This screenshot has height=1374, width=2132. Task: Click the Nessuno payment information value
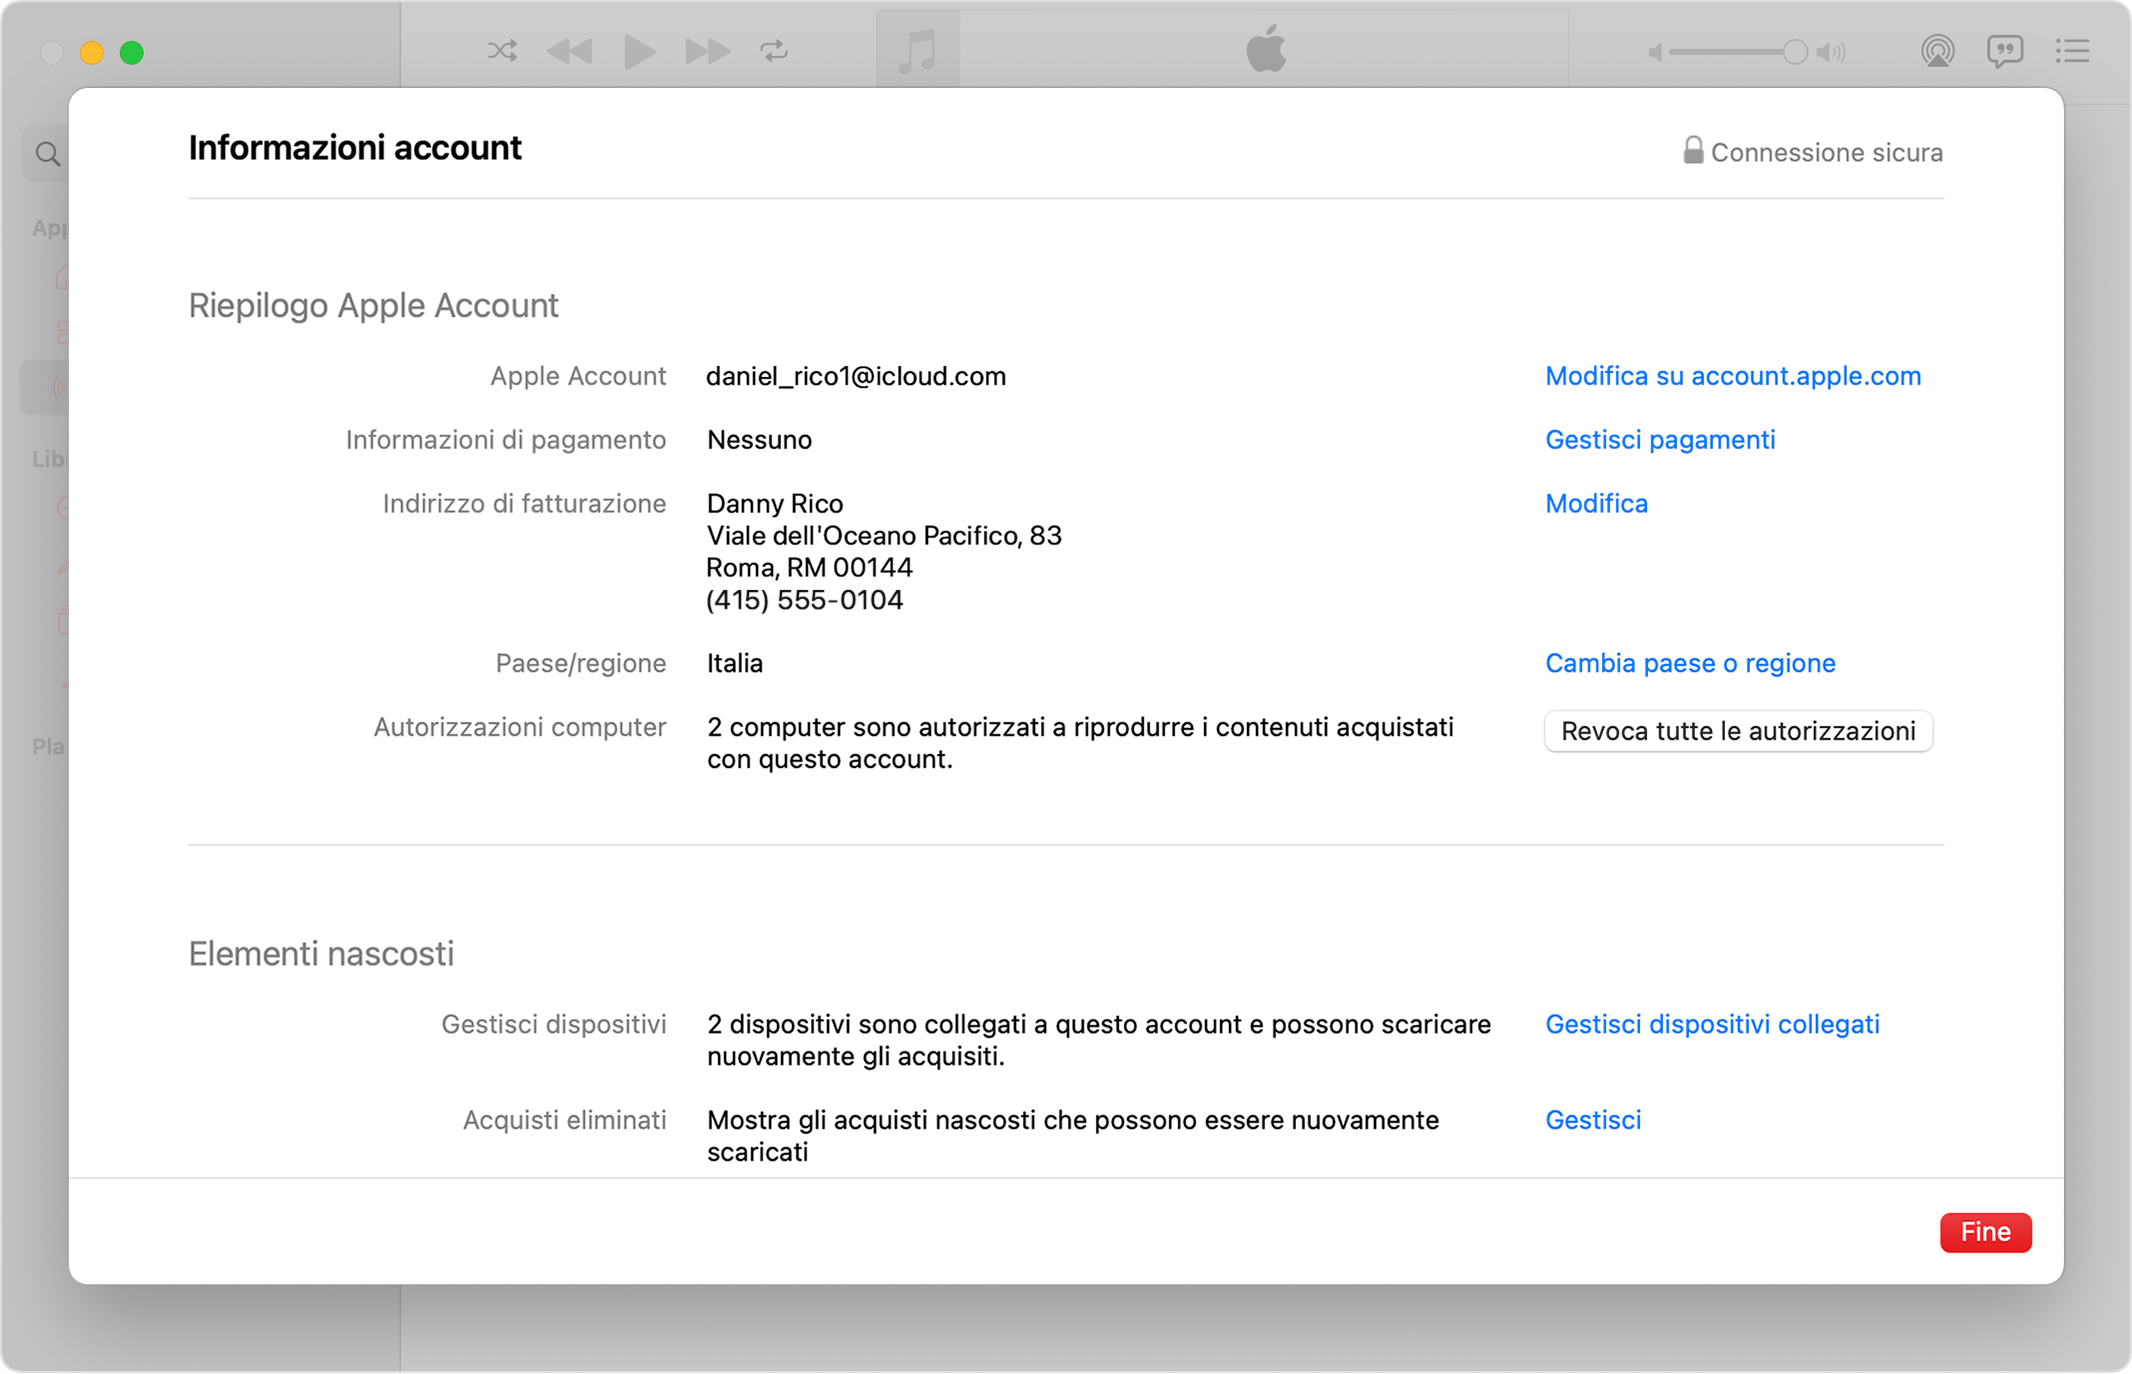coord(759,440)
